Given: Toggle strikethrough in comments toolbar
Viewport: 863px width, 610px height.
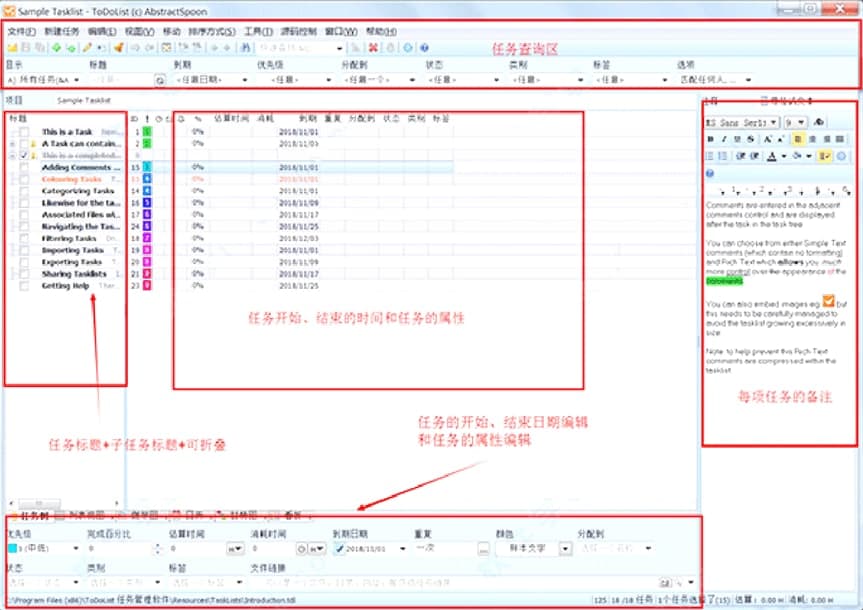Looking at the screenshot, I should 751,139.
